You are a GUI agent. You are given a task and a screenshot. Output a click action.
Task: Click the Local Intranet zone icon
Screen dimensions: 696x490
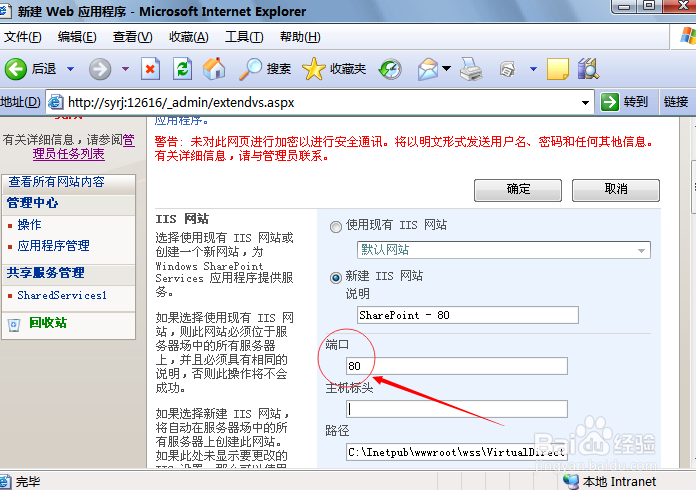571,481
